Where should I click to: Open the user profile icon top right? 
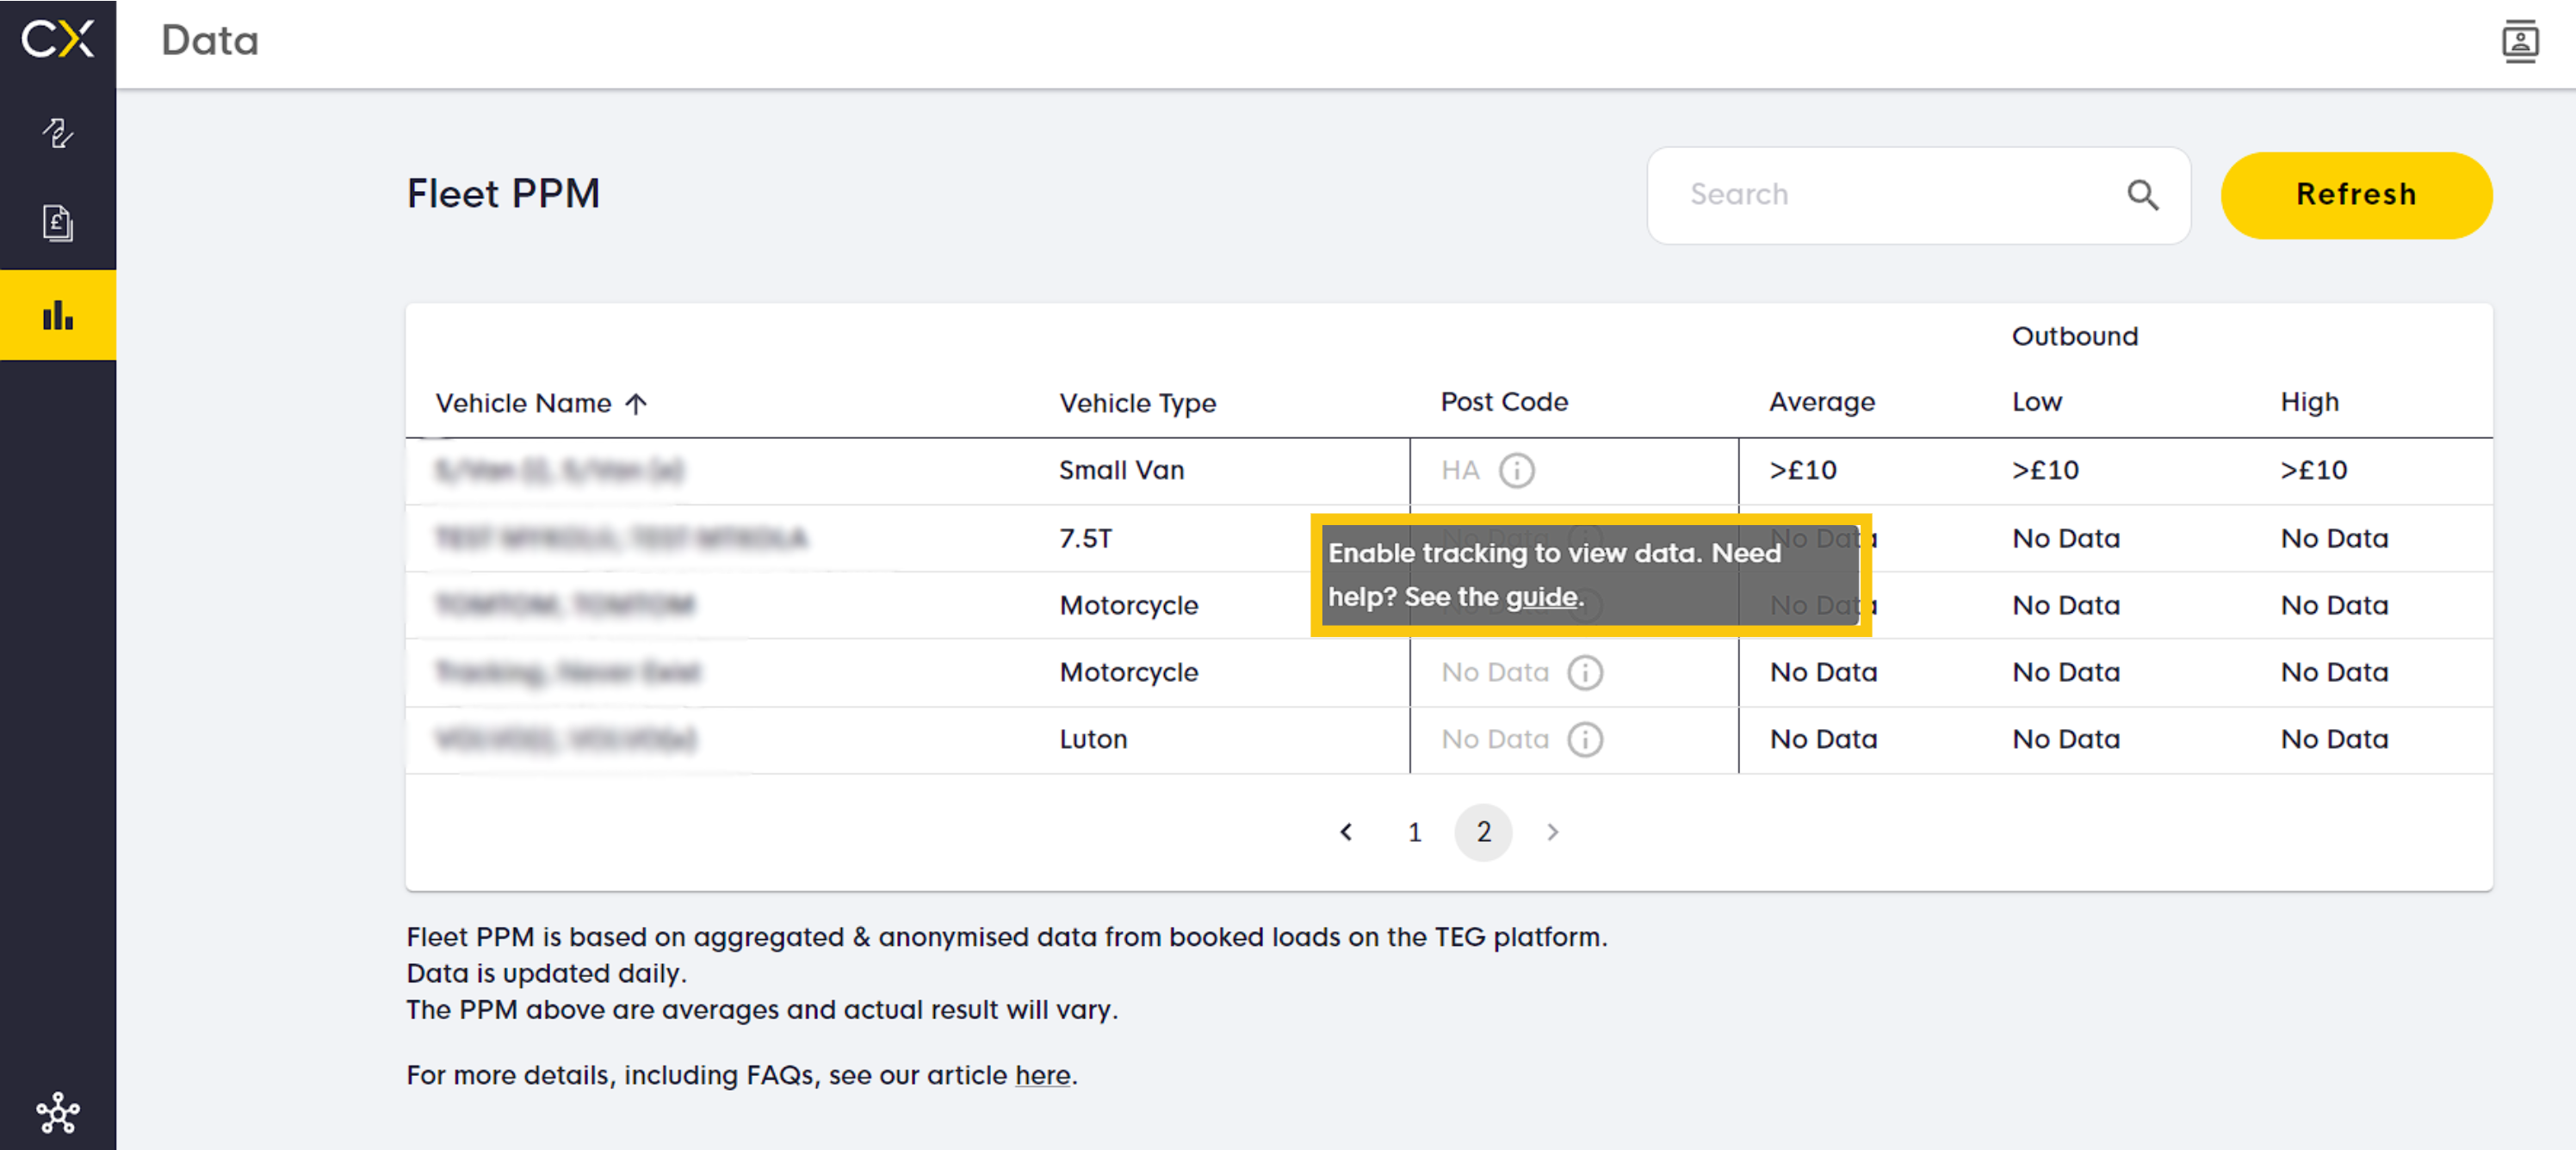(2519, 42)
